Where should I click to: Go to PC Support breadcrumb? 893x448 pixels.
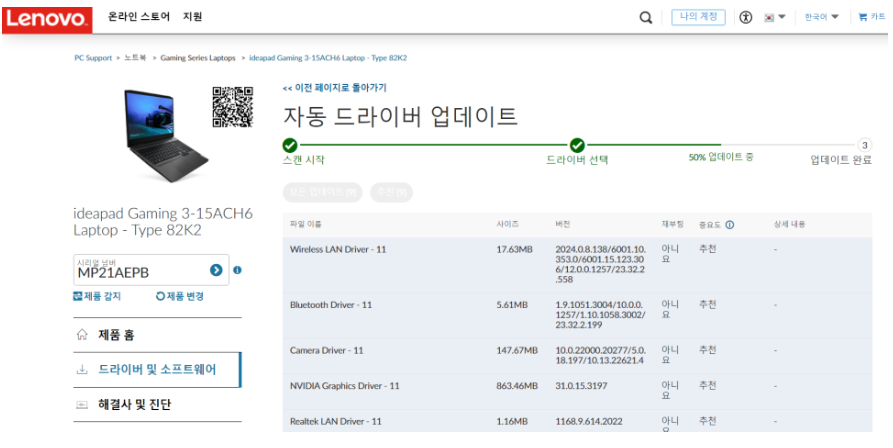coord(93,58)
